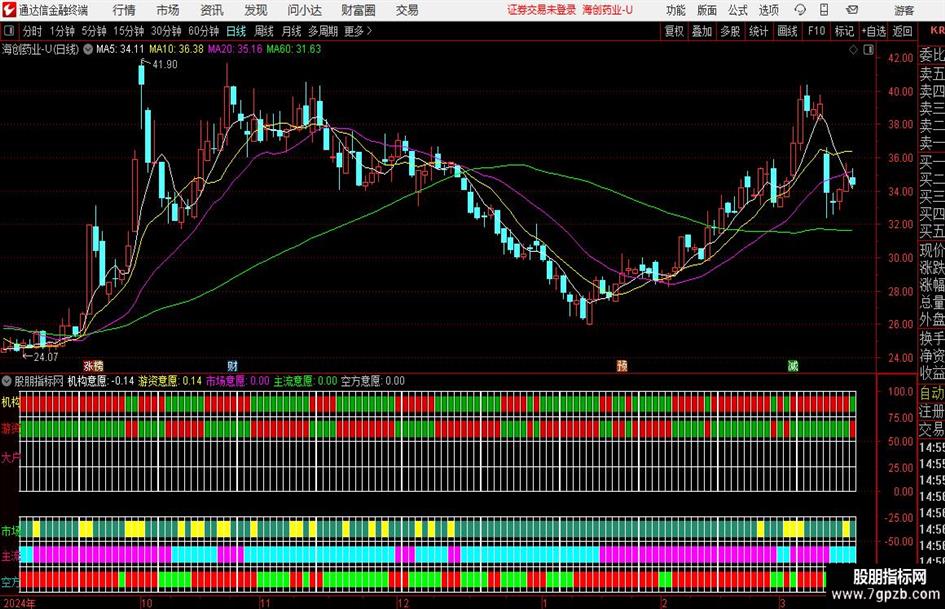Open the 公式 menu
The width and height of the screenshot is (945, 609).
(738, 10)
